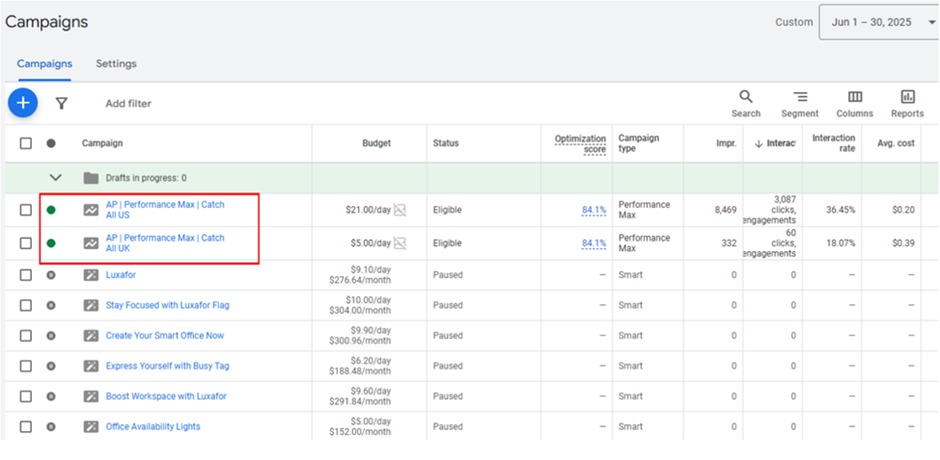
Task: Click the Add filter field
Action: click(x=128, y=103)
